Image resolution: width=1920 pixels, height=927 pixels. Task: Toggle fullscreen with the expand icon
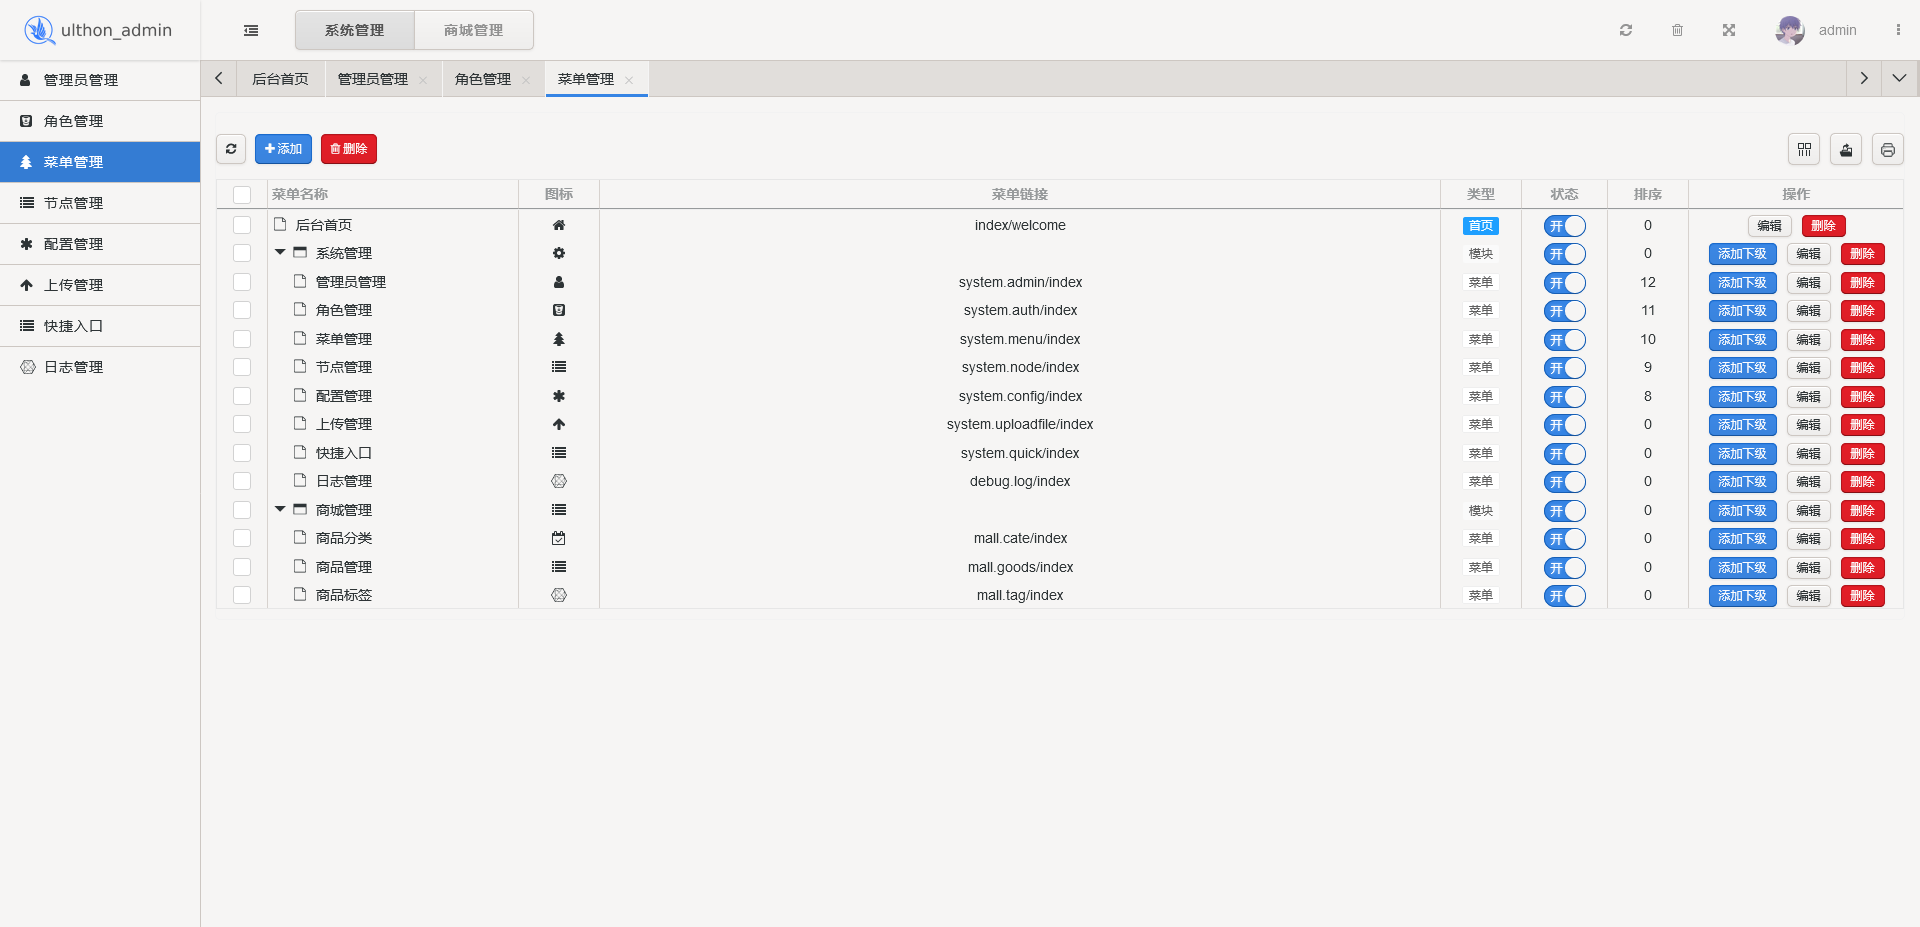tap(1729, 30)
